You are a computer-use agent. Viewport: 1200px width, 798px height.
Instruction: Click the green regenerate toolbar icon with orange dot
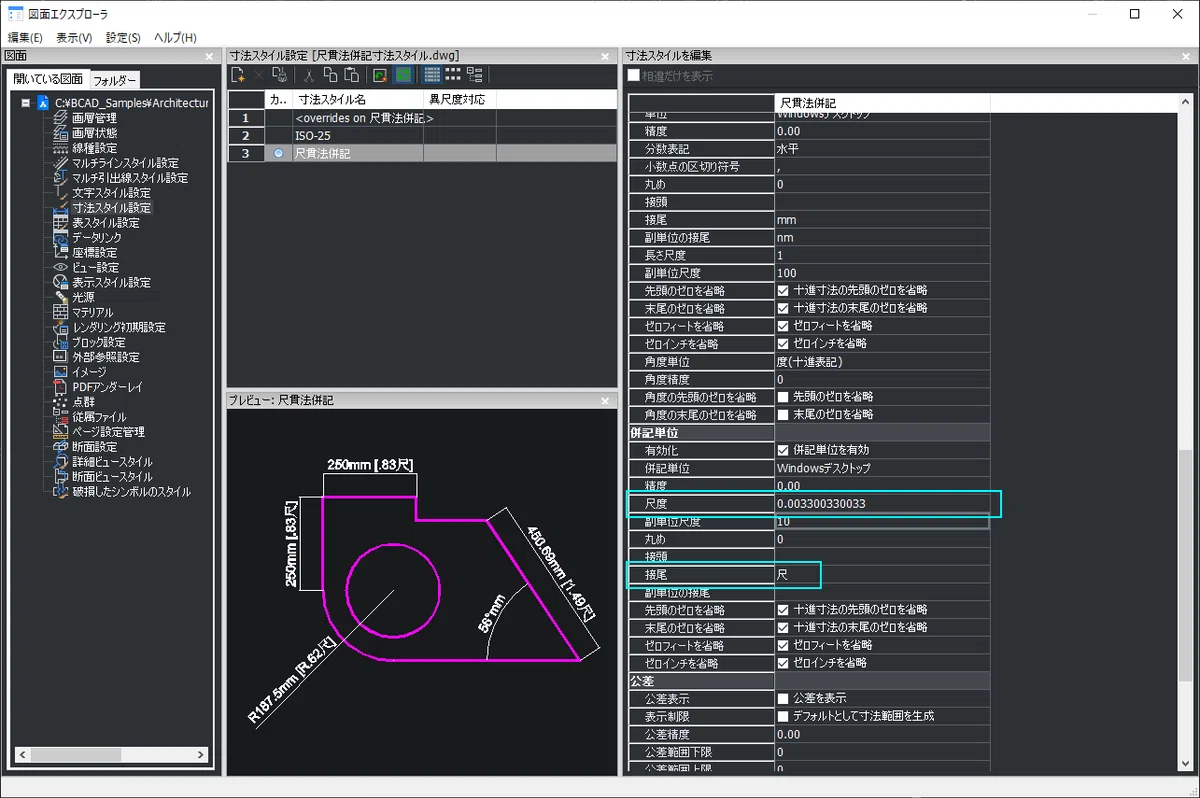click(x=380, y=75)
